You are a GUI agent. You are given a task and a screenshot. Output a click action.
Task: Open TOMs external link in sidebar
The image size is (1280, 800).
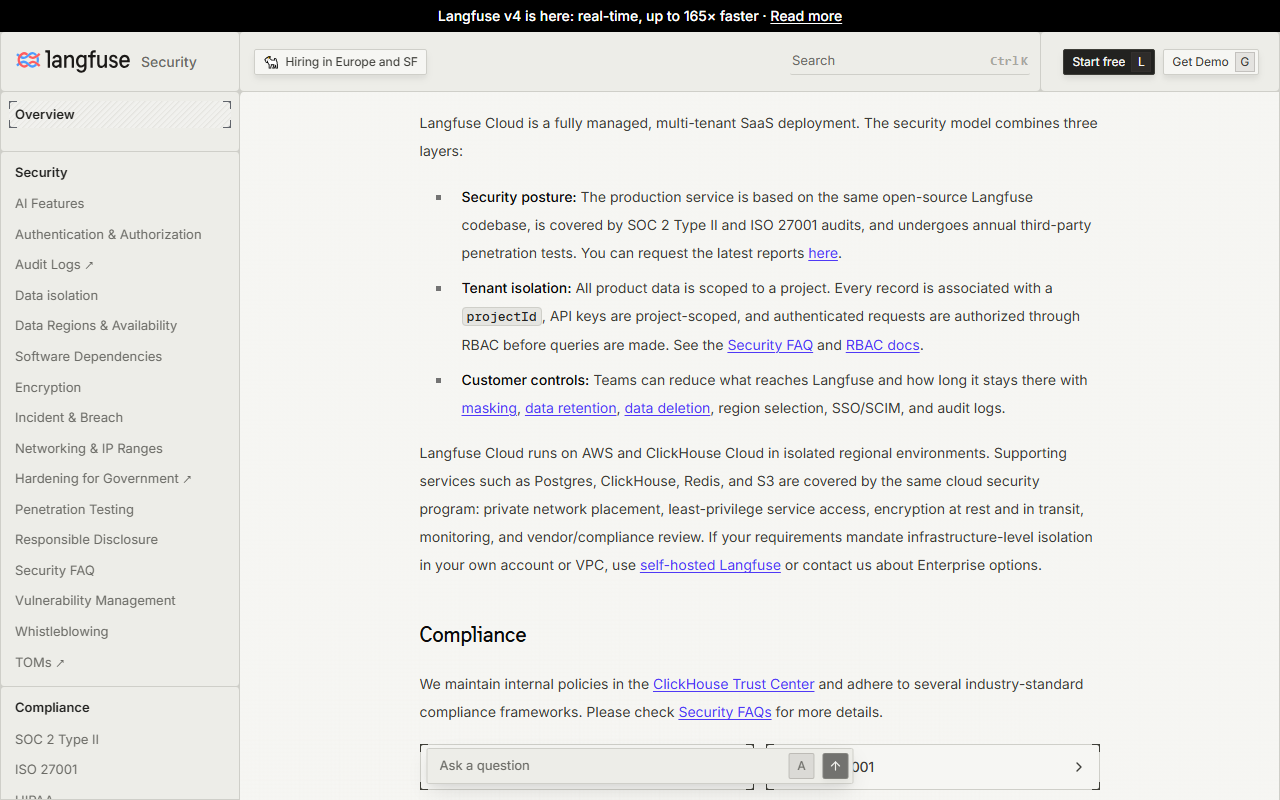[x=40, y=663]
